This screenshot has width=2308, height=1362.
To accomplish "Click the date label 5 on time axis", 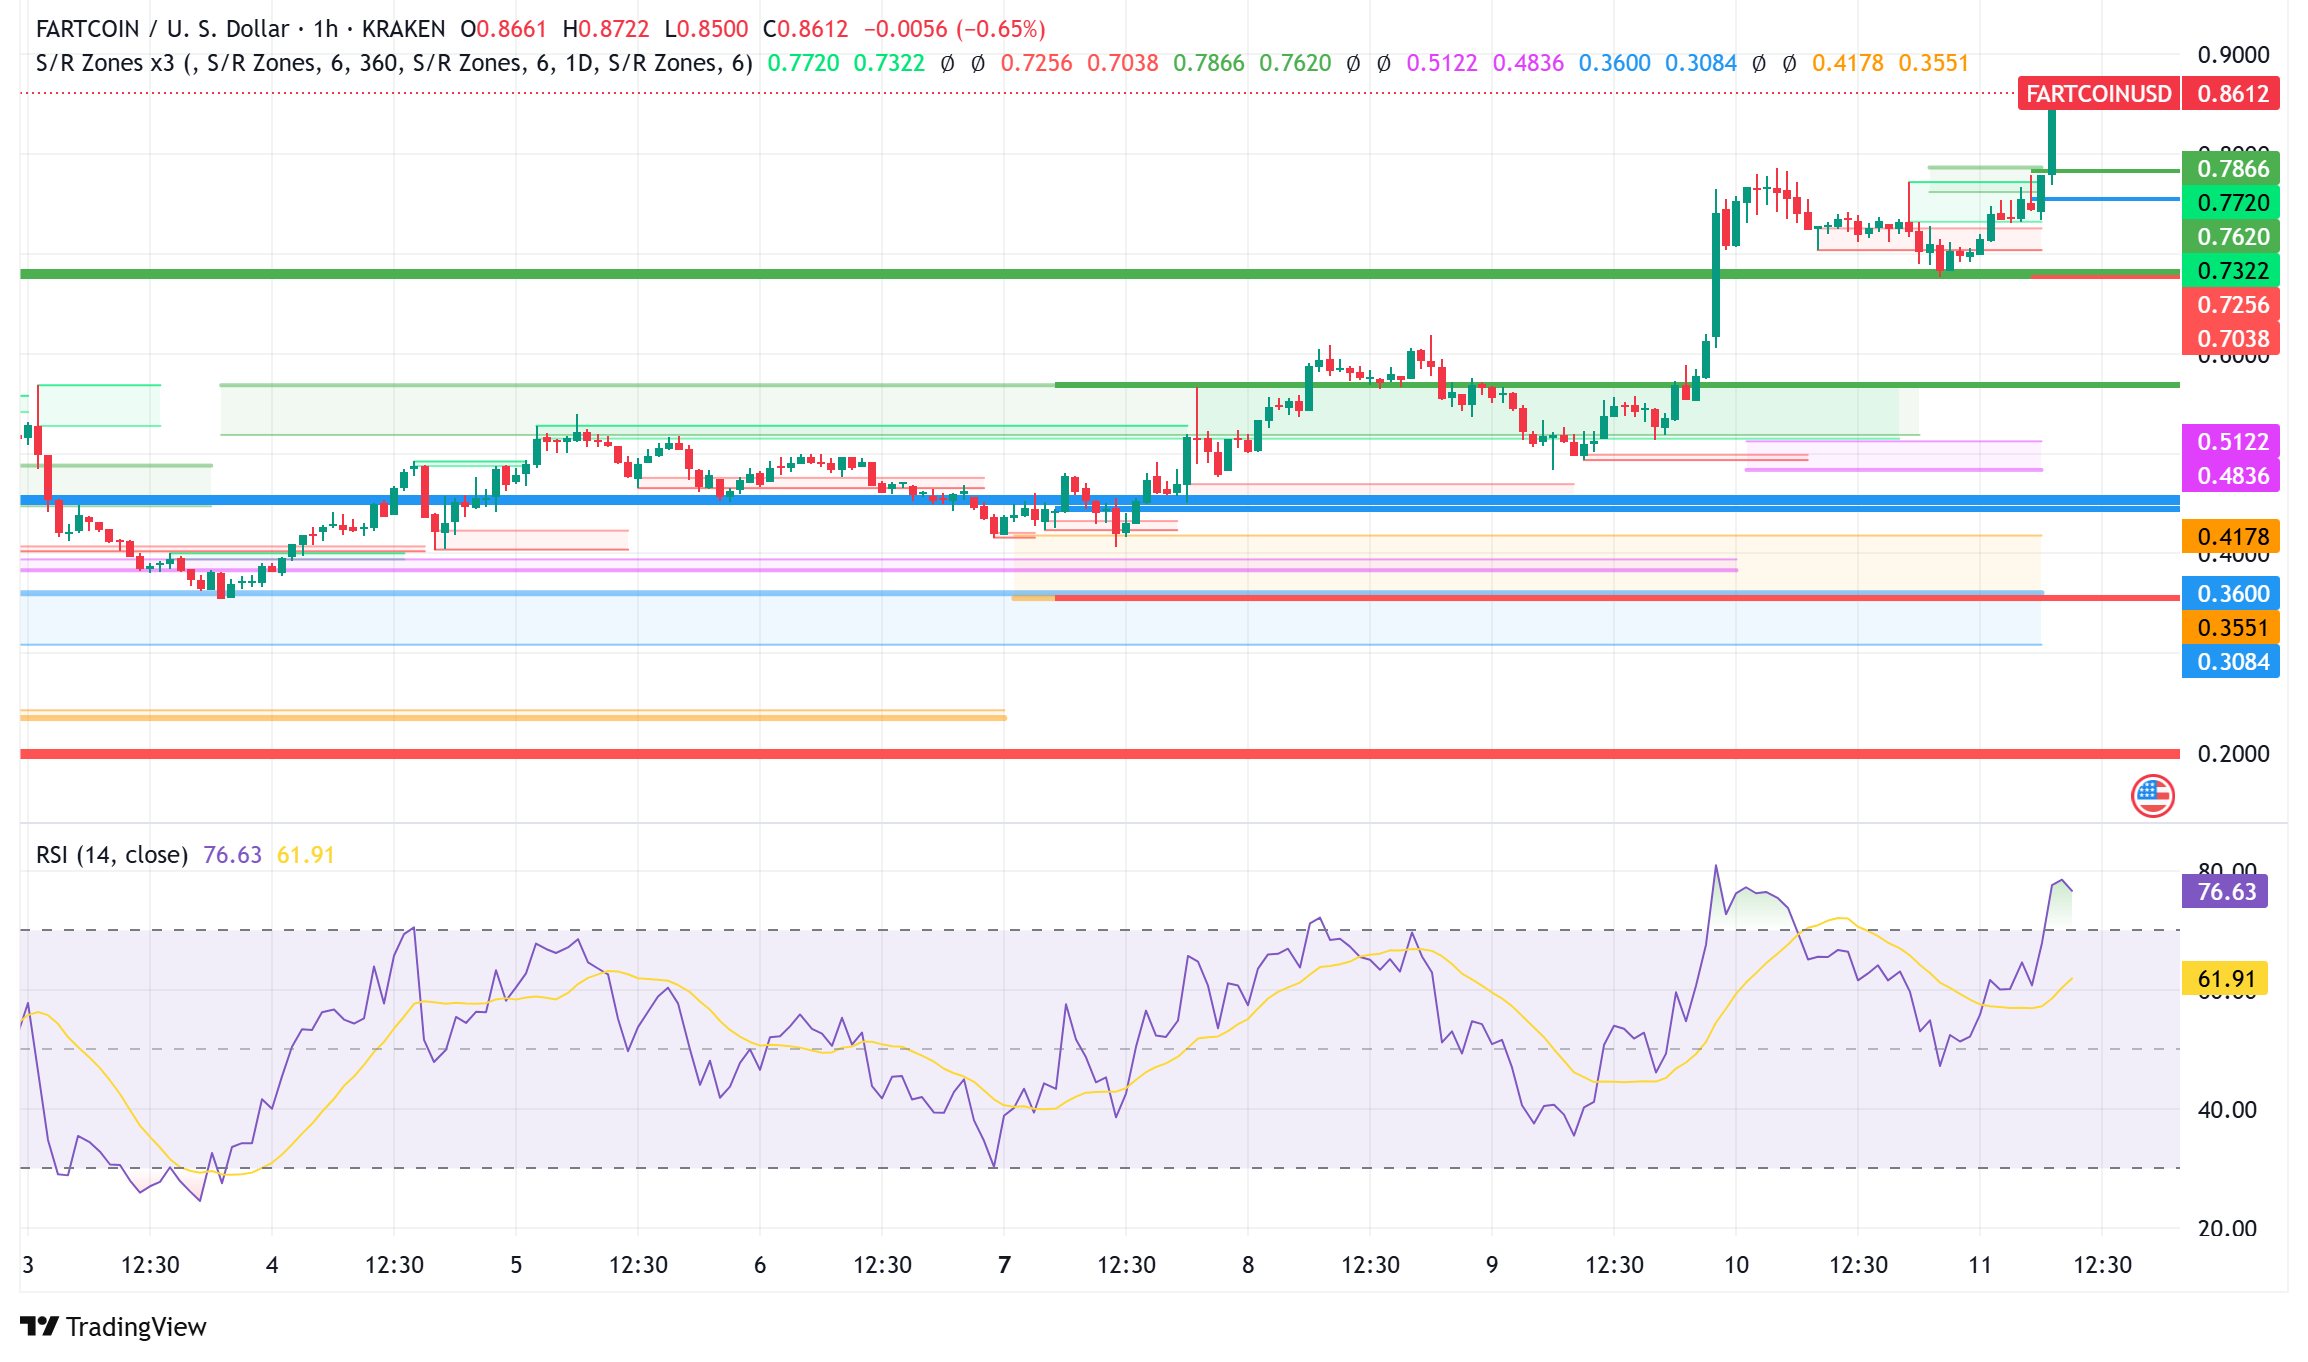I will click(x=516, y=1265).
